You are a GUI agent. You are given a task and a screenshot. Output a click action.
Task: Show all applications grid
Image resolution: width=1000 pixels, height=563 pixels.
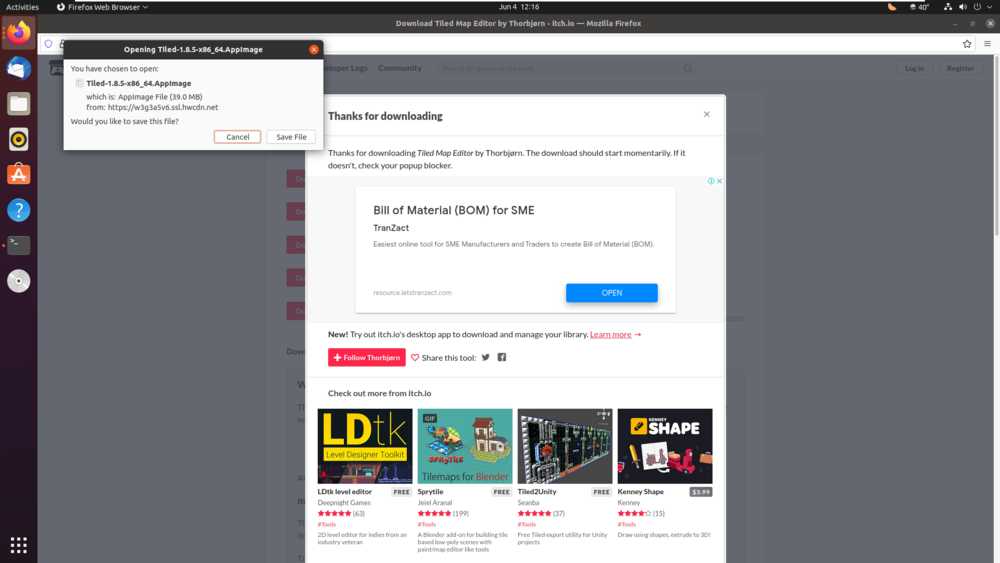[18, 545]
